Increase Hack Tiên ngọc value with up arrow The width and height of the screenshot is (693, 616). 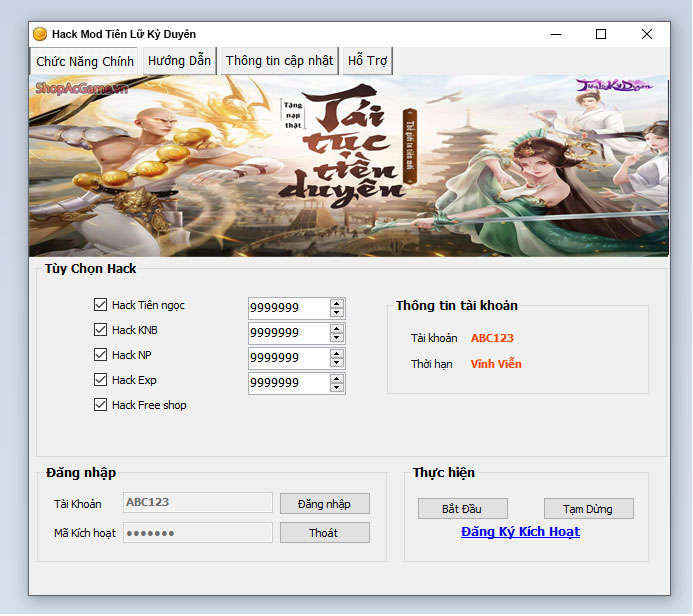coord(337,303)
